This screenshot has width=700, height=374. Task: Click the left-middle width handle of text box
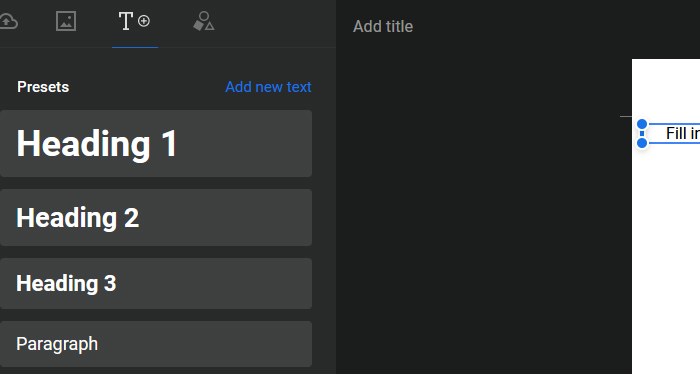point(642,133)
